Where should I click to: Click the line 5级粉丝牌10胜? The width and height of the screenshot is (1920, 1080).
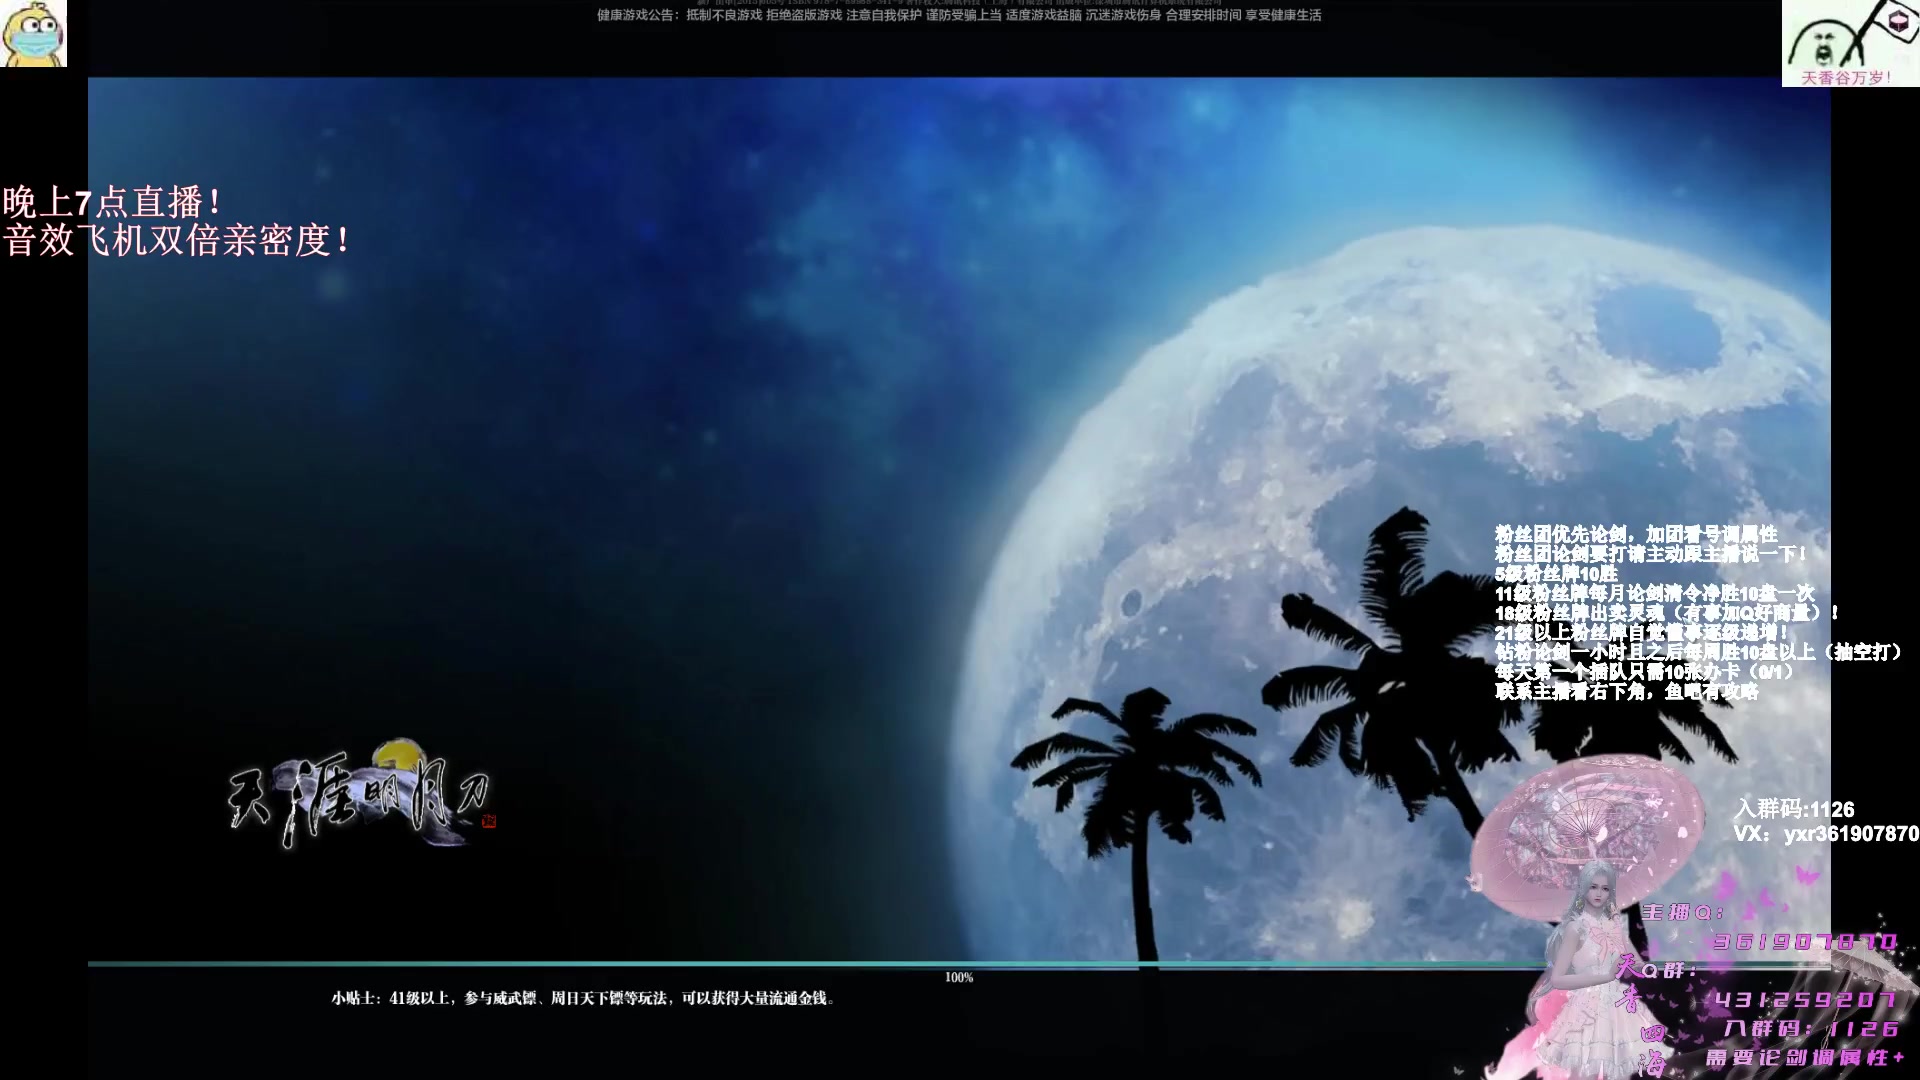point(1556,574)
